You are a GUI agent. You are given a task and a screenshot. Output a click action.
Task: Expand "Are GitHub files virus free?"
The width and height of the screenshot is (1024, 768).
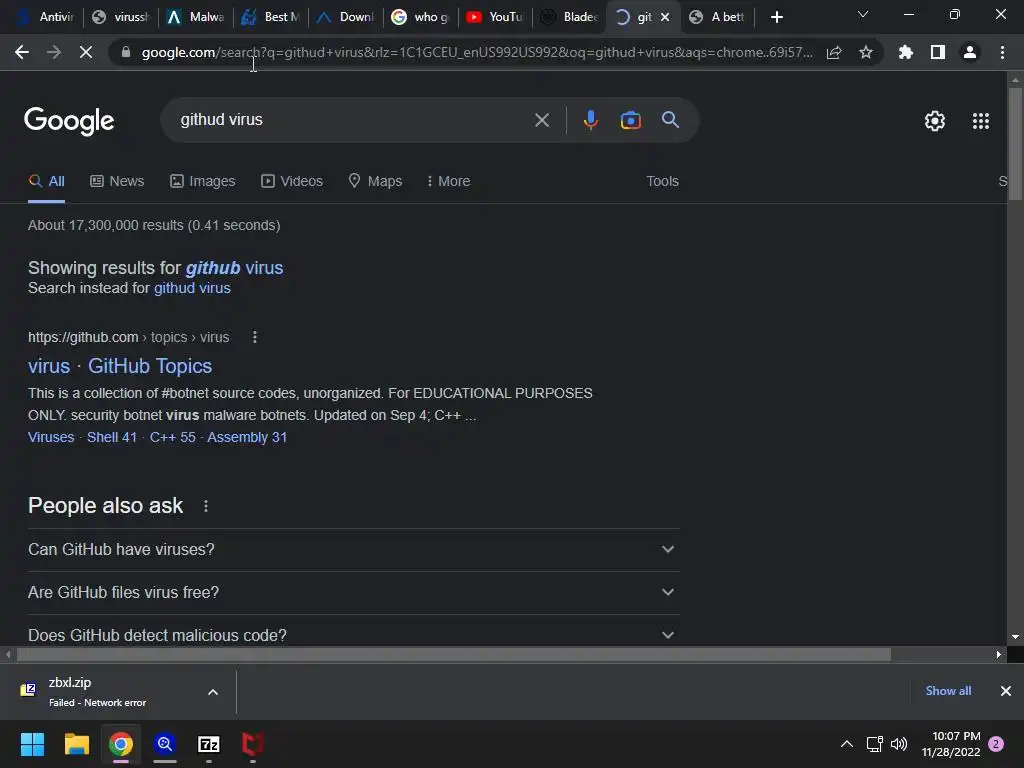[353, 592]
